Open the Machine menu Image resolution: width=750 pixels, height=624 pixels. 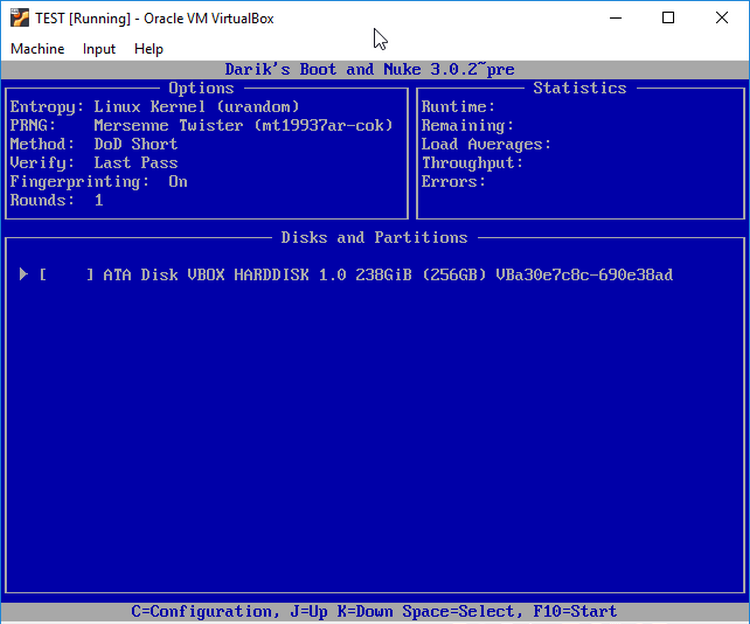coord(37,49)
